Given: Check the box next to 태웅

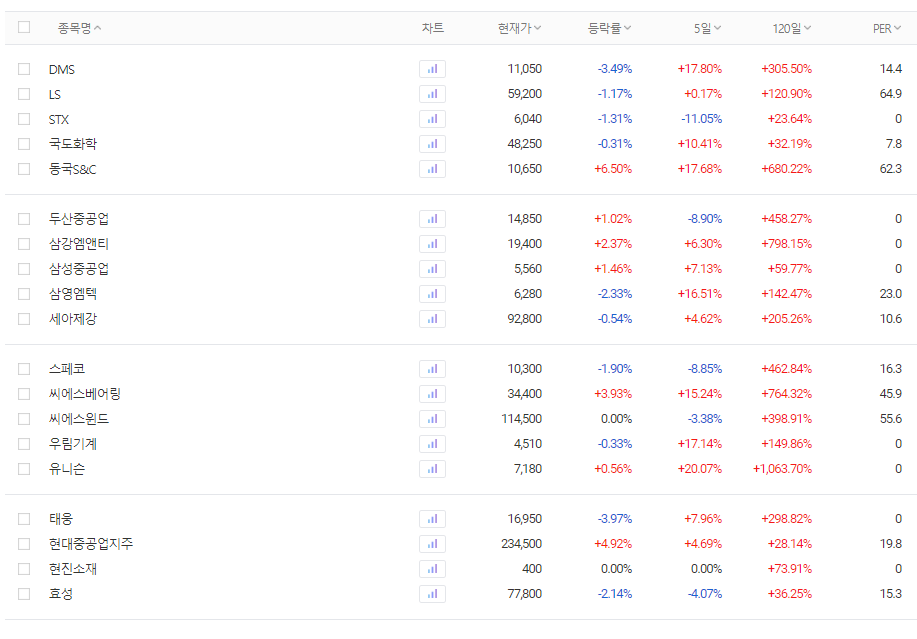Looking at the screenshot, I should click(24, 519).
